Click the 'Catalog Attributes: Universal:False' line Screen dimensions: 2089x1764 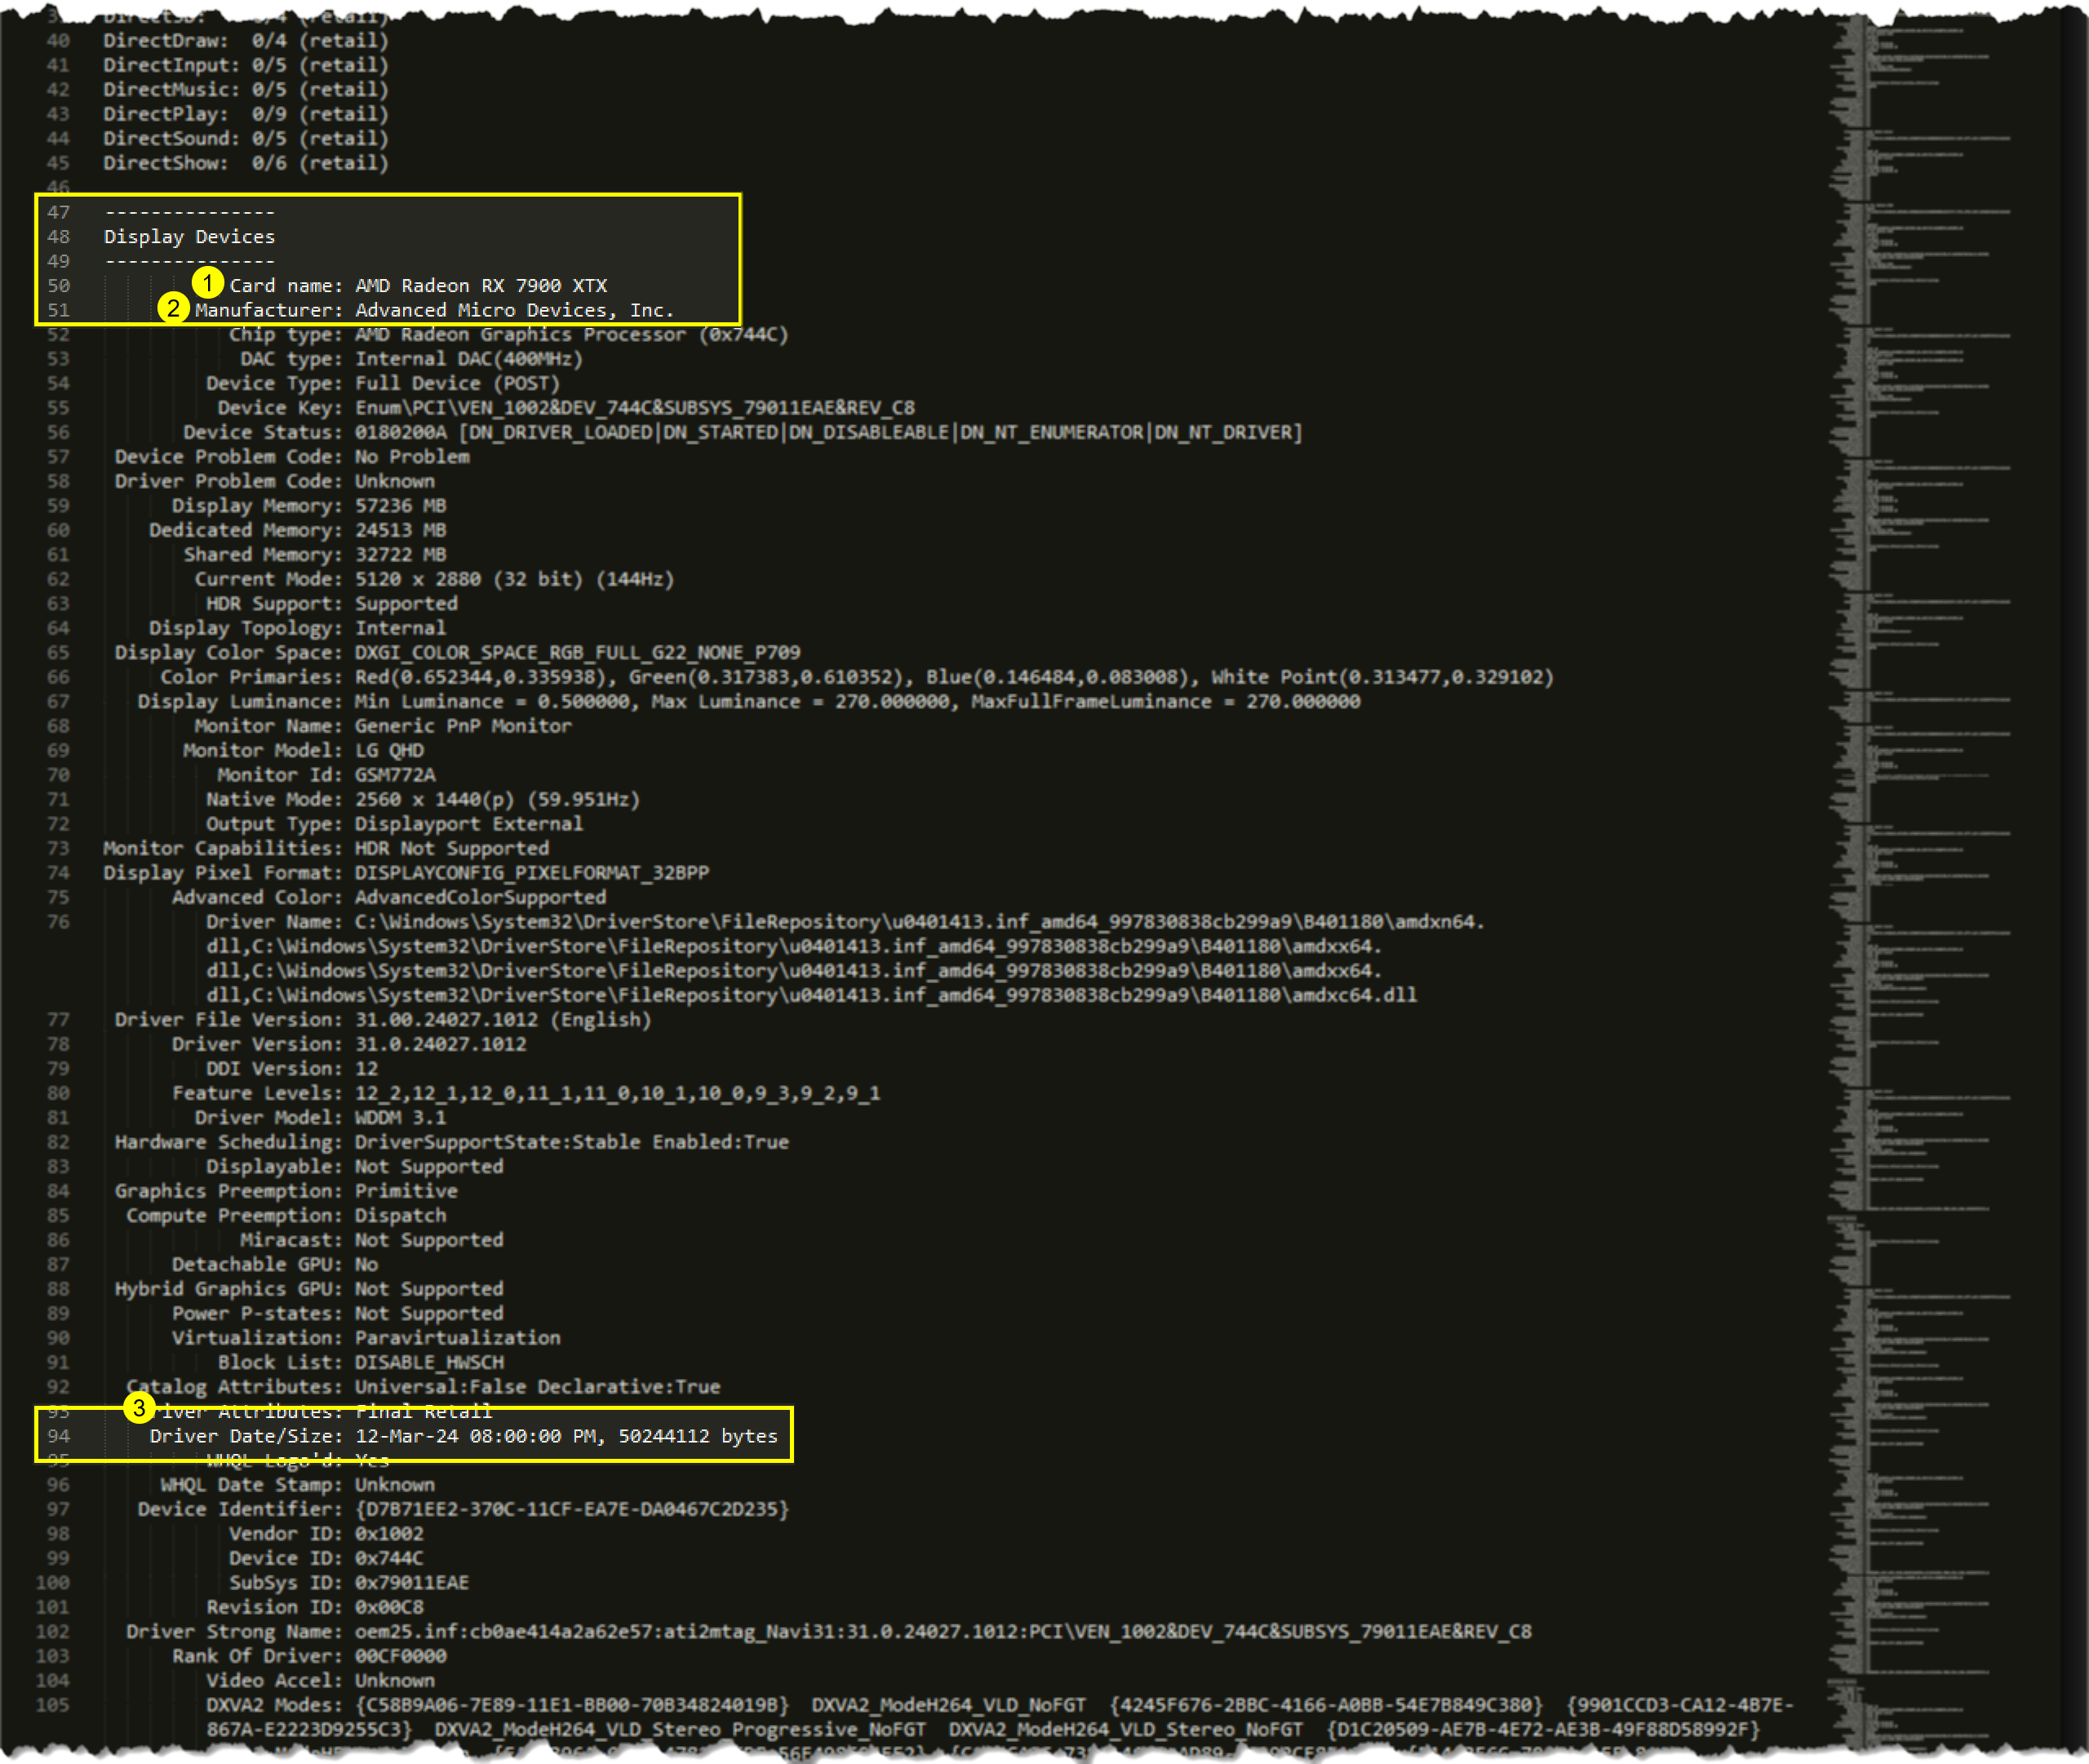tap(423, 1388)
